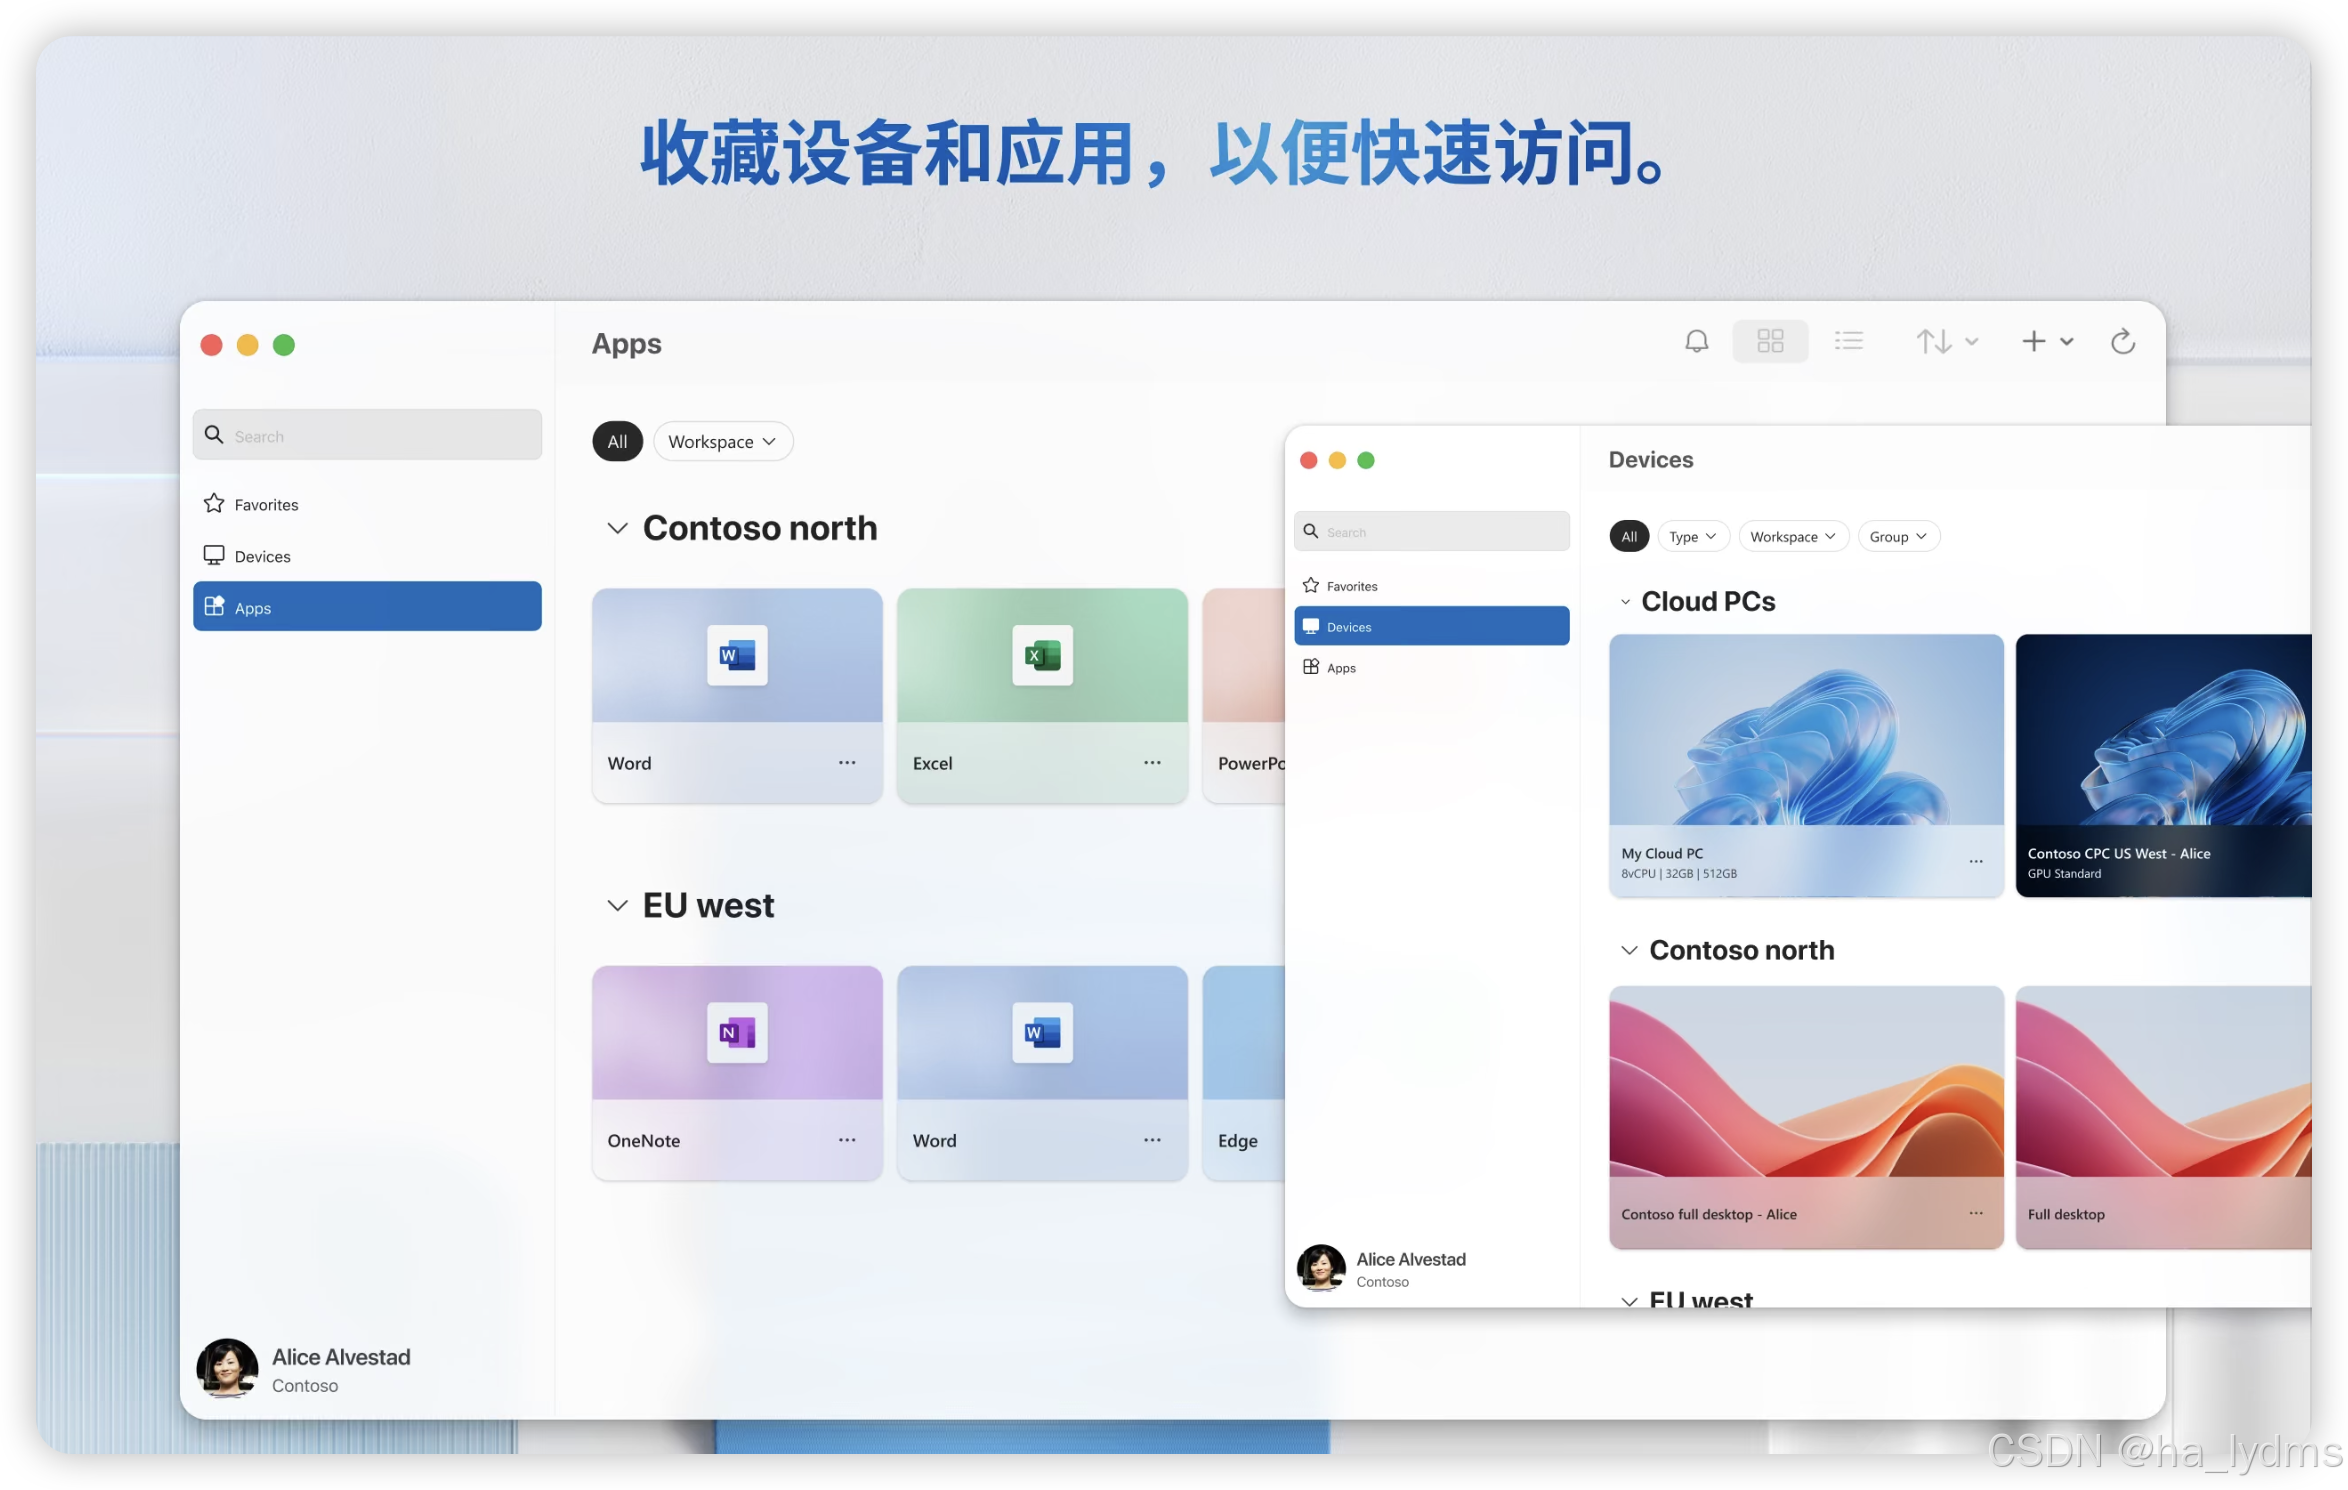Click the OneNote app icon
Screen dimensions: 2348x1490
pos(737,1033)
